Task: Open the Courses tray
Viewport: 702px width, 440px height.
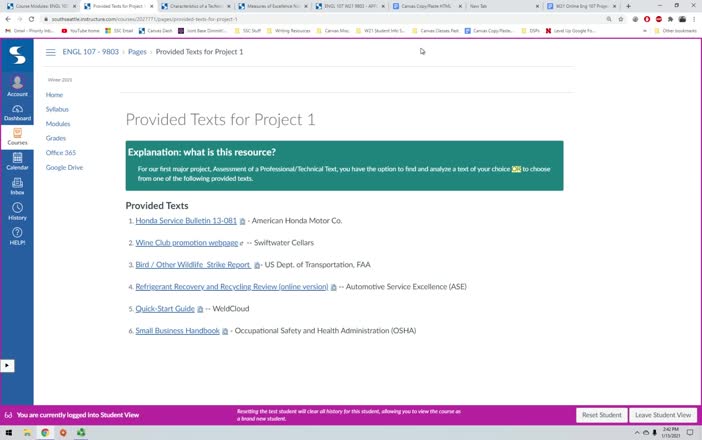Action: coord(17,137)
